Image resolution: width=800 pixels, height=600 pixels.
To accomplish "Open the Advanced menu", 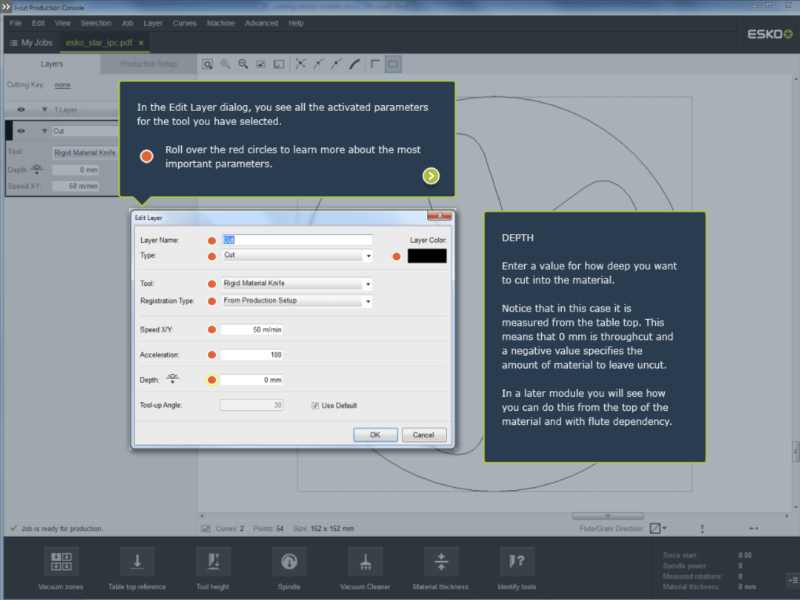I will 262,23.
